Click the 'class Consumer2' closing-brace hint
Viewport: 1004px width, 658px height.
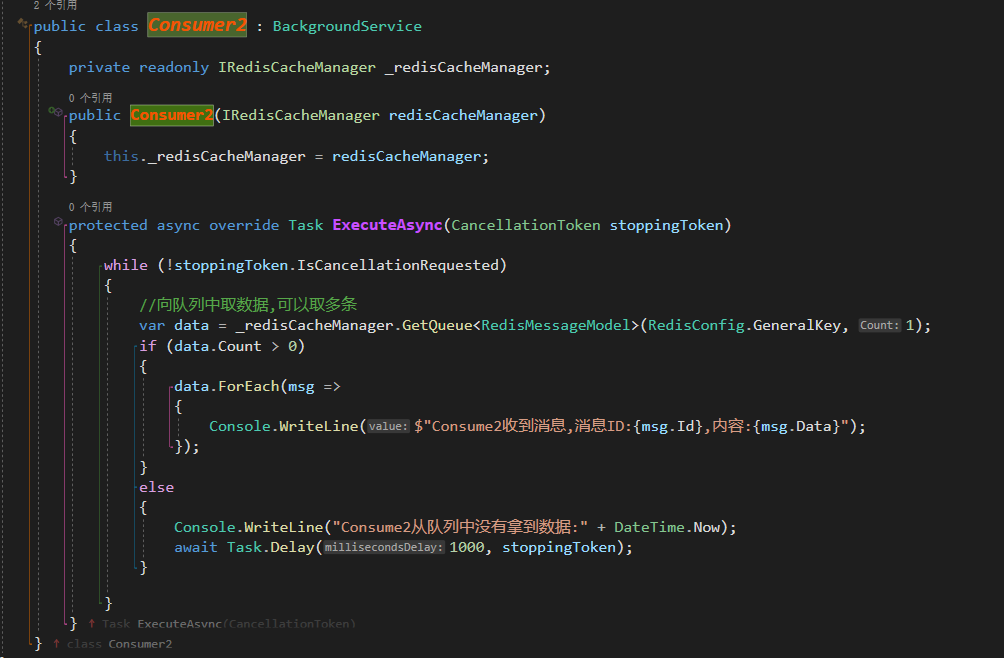click(119, 644)
